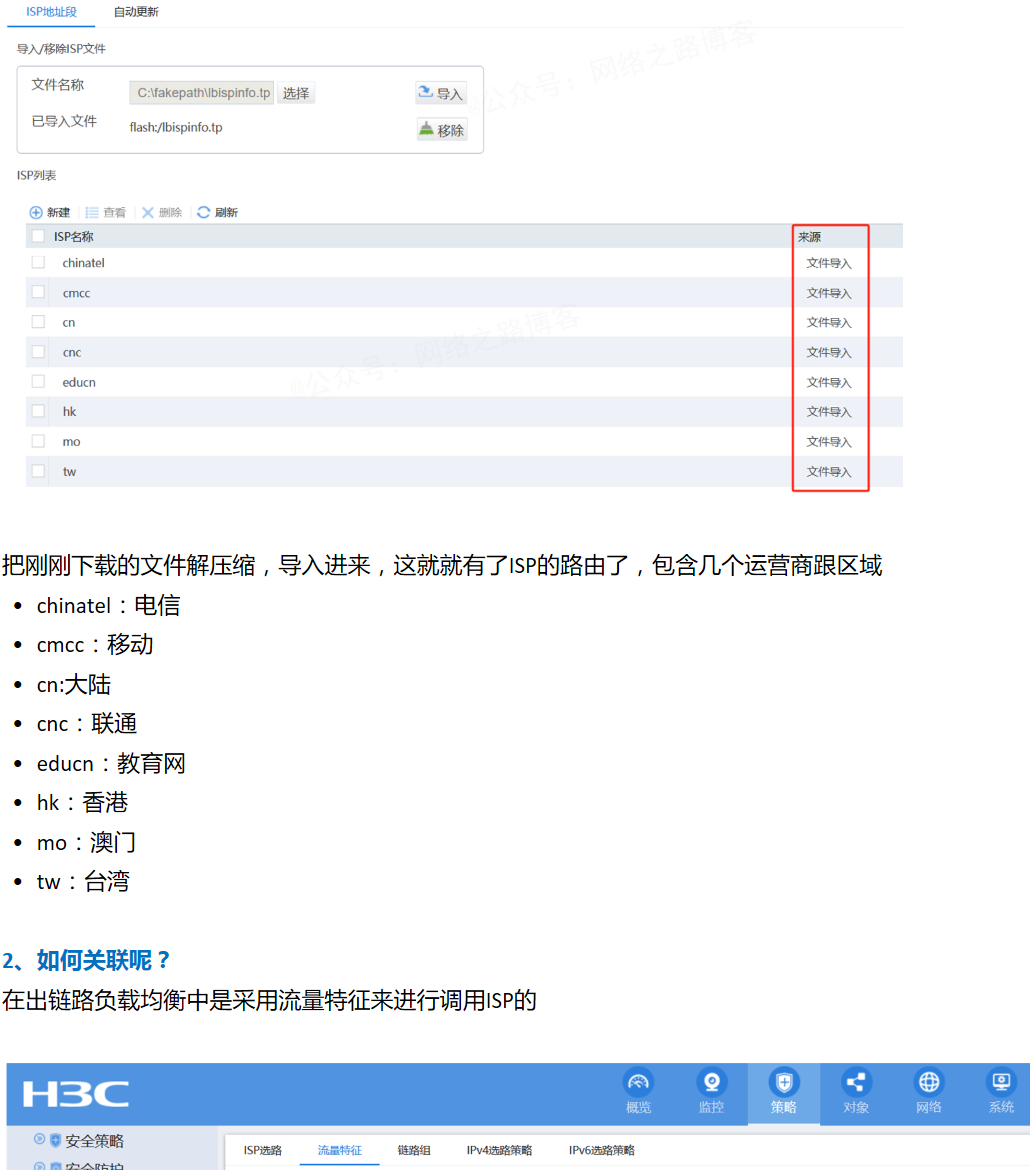Screen dimensions: 1030x1170
Task: Click the 新建 plus icon
Action: tap(36, 213)
